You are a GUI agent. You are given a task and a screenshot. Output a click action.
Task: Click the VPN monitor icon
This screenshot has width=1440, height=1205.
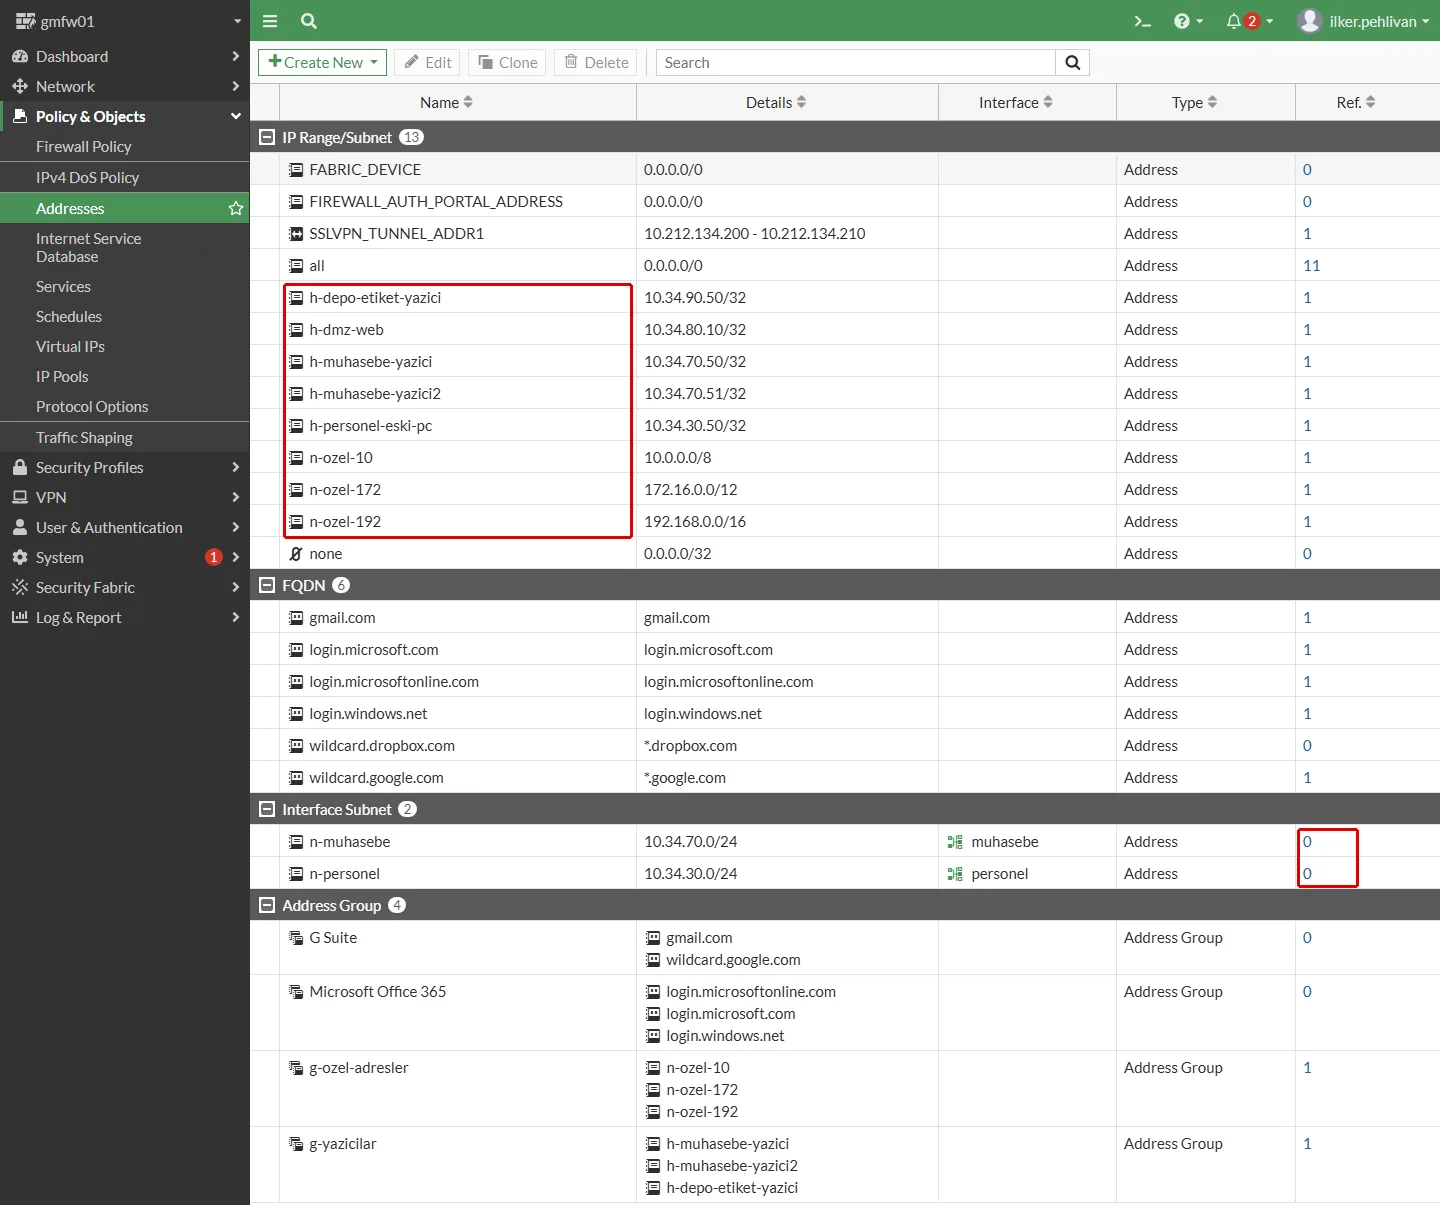(x=20, y=497)
